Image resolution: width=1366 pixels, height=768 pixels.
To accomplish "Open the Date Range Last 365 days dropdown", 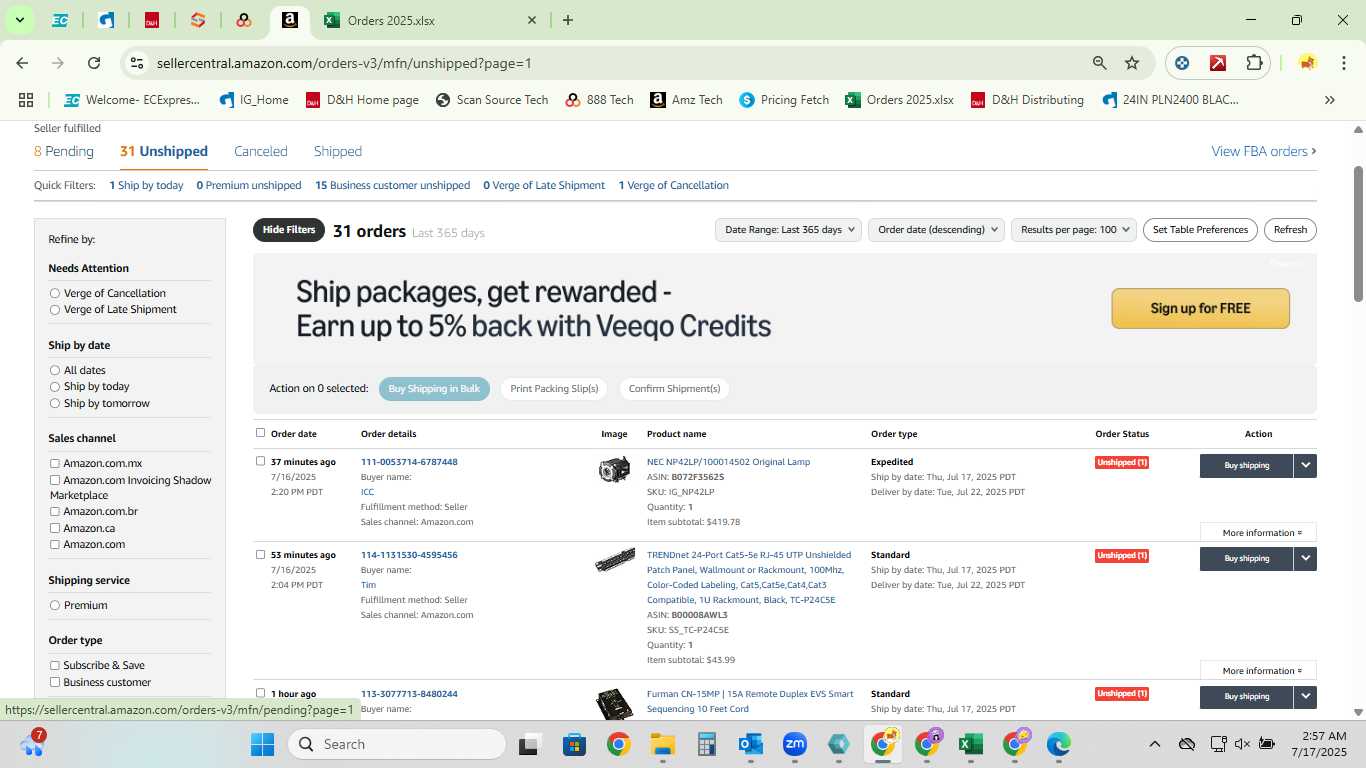I will point(789,230).
